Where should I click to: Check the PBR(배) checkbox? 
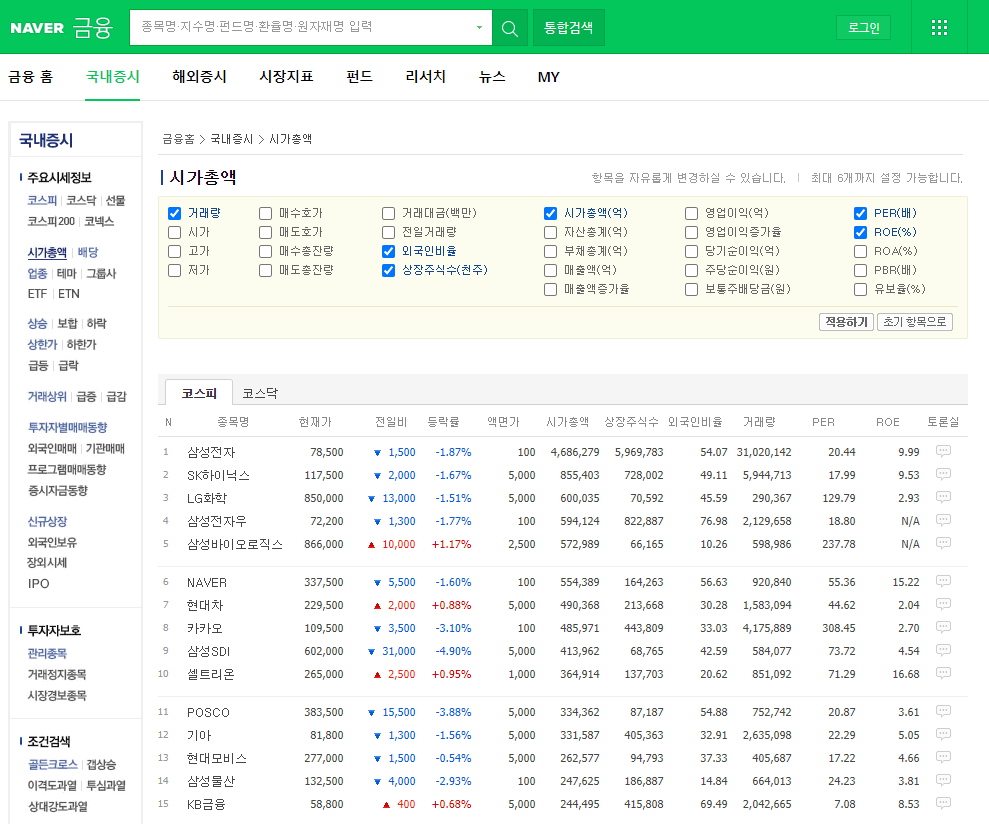860,270
